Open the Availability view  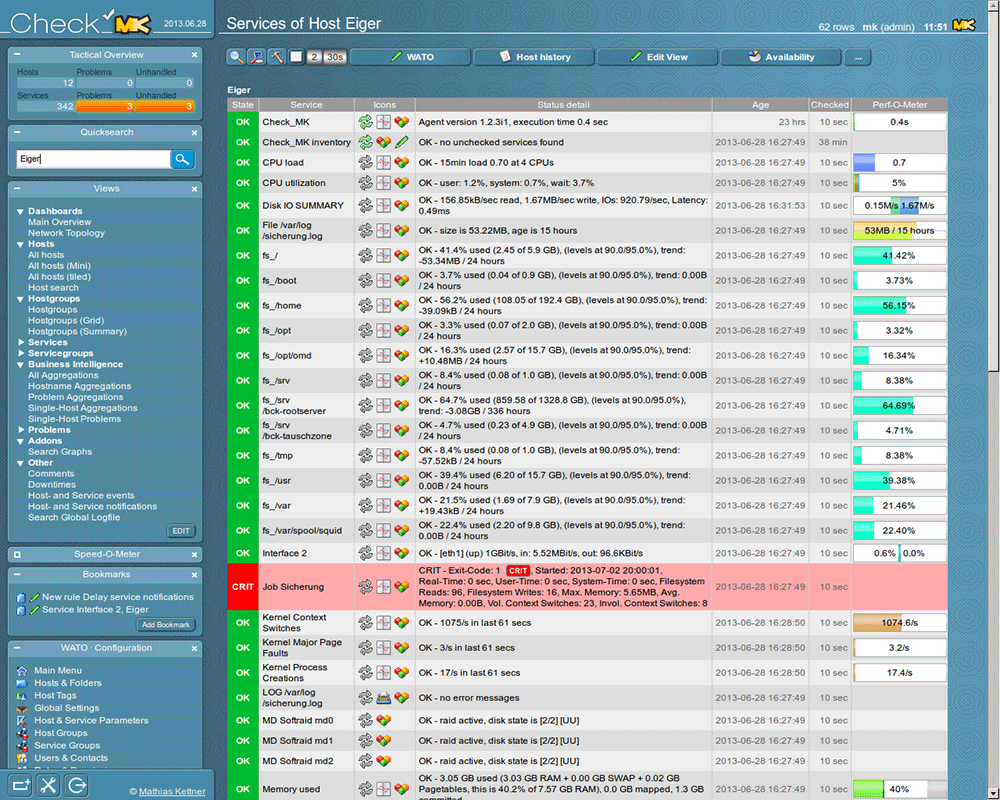click(x=781, y=57)
